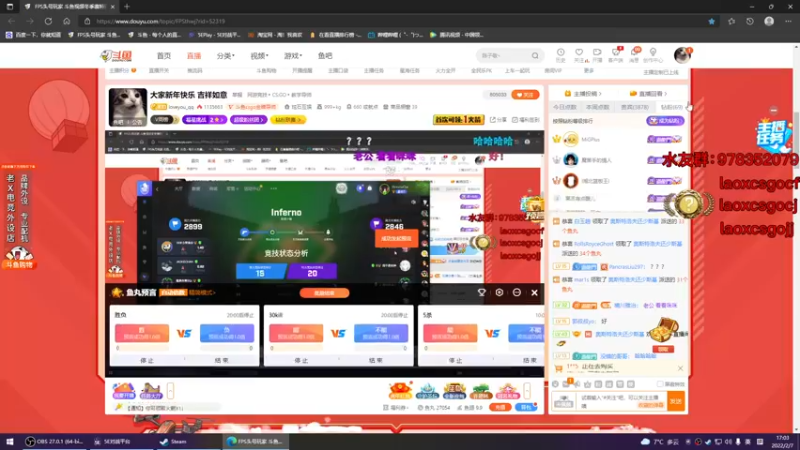Click the chat message input field

620,401
